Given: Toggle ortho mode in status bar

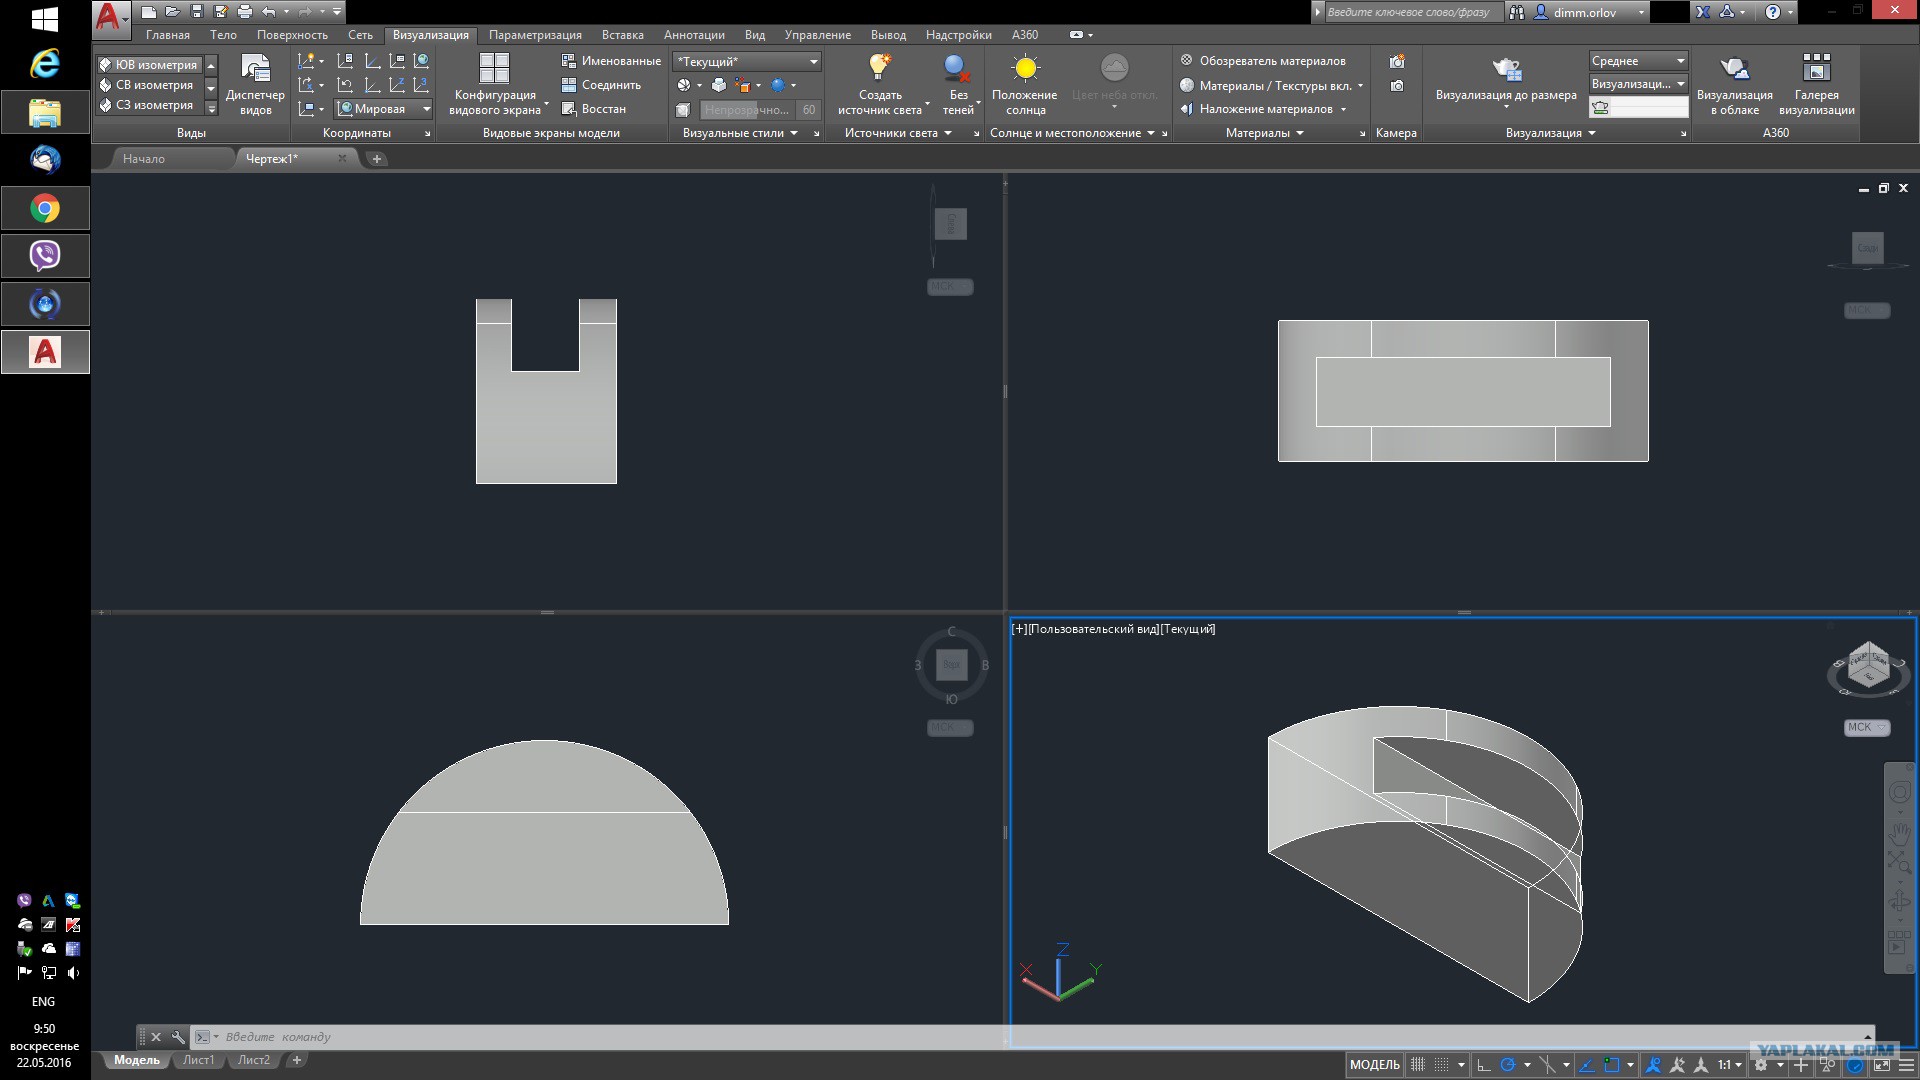Looking at the screenshot, I should click(1484, 1065).
